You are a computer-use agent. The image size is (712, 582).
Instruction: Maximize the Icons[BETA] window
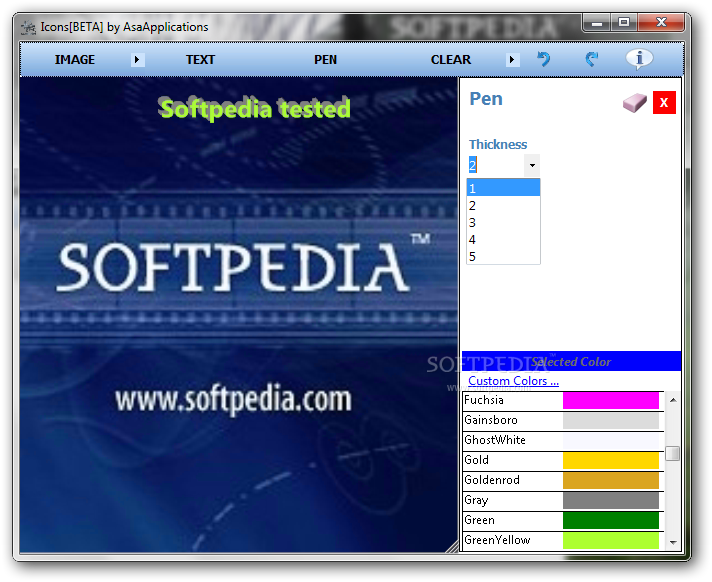click(624, 23)
